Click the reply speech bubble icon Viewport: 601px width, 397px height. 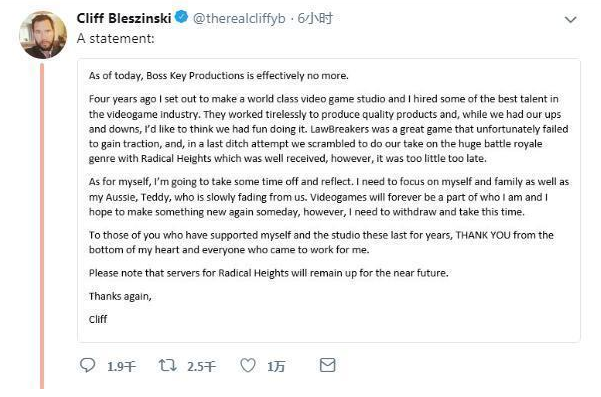[x=87, y=366]
